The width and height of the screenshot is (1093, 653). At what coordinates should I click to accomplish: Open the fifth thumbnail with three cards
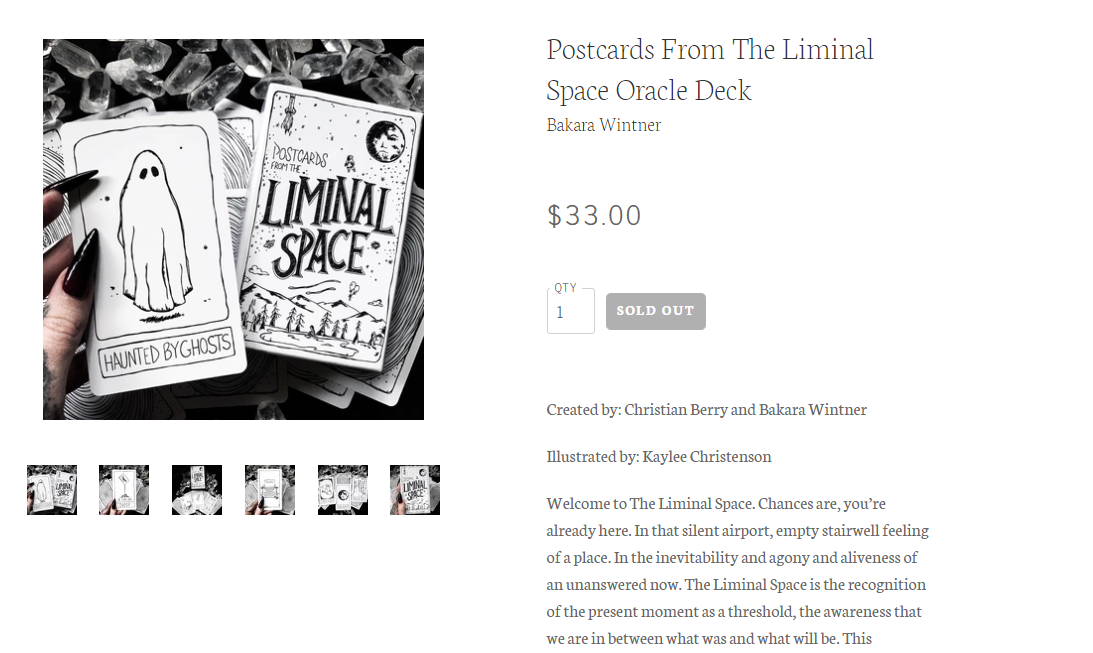(343, 490)
